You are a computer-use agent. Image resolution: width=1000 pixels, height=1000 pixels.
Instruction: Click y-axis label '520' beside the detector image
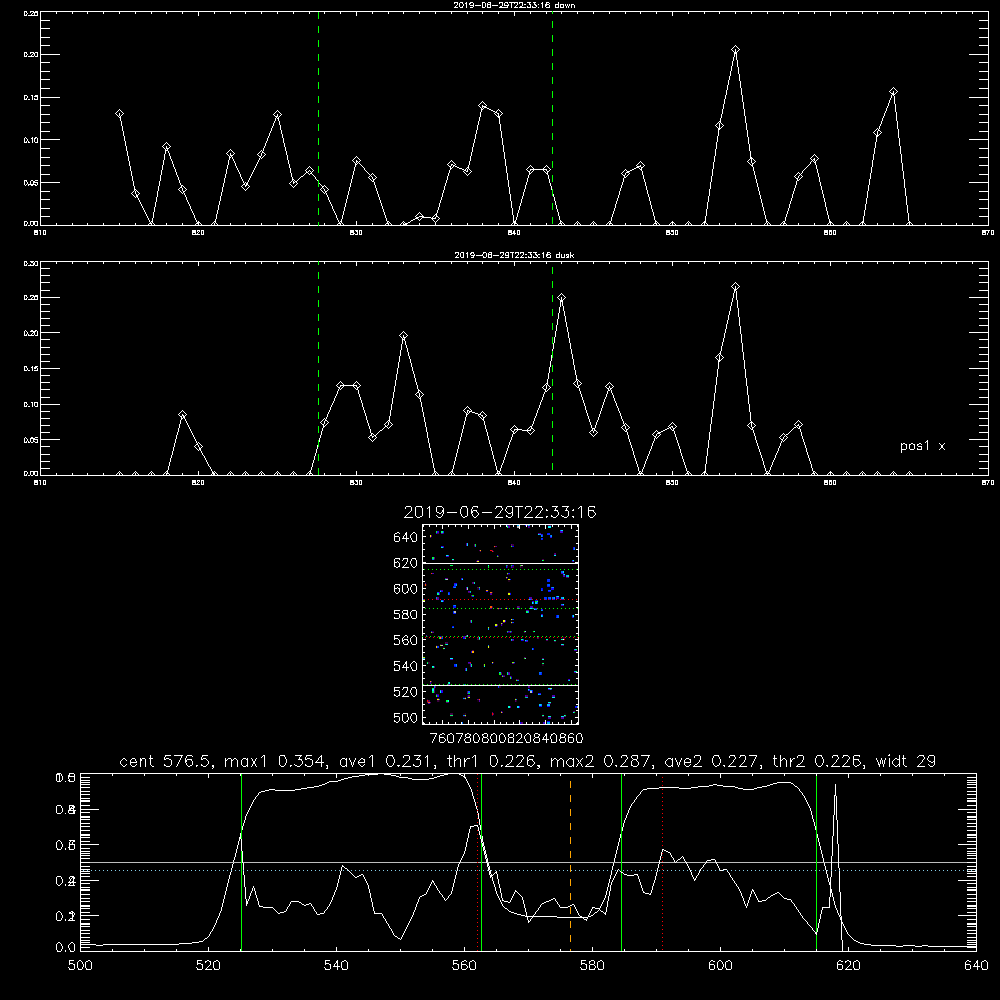[405, 693]
